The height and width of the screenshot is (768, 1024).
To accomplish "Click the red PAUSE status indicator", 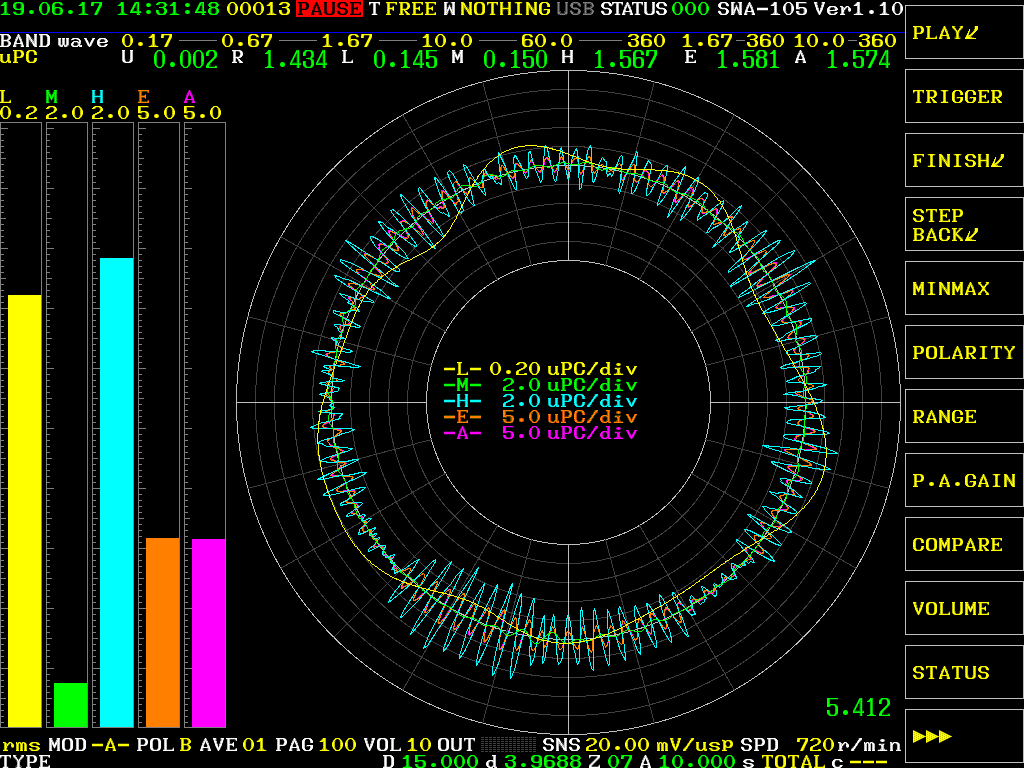I will click(x=329, y=9).
